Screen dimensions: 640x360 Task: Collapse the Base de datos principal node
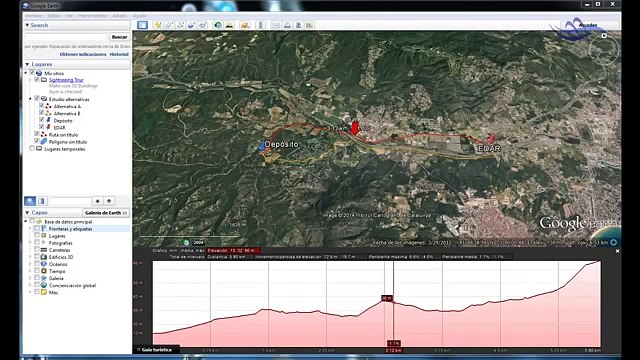(x=26, y=222)
